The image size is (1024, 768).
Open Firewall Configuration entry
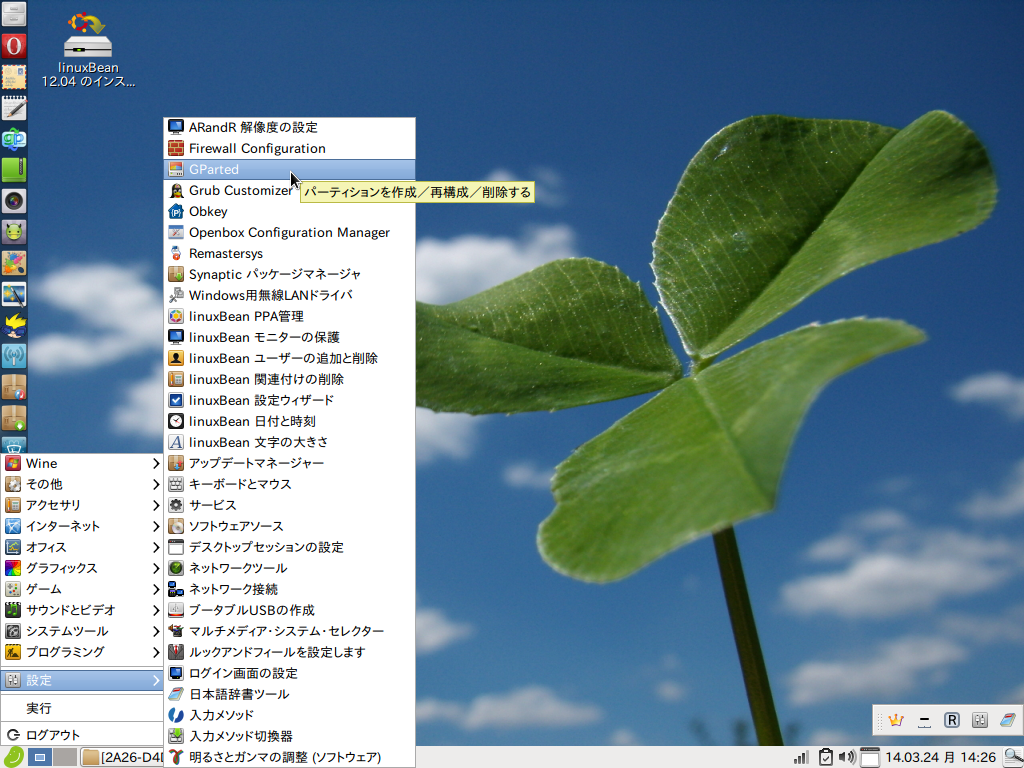coord(289,148)
